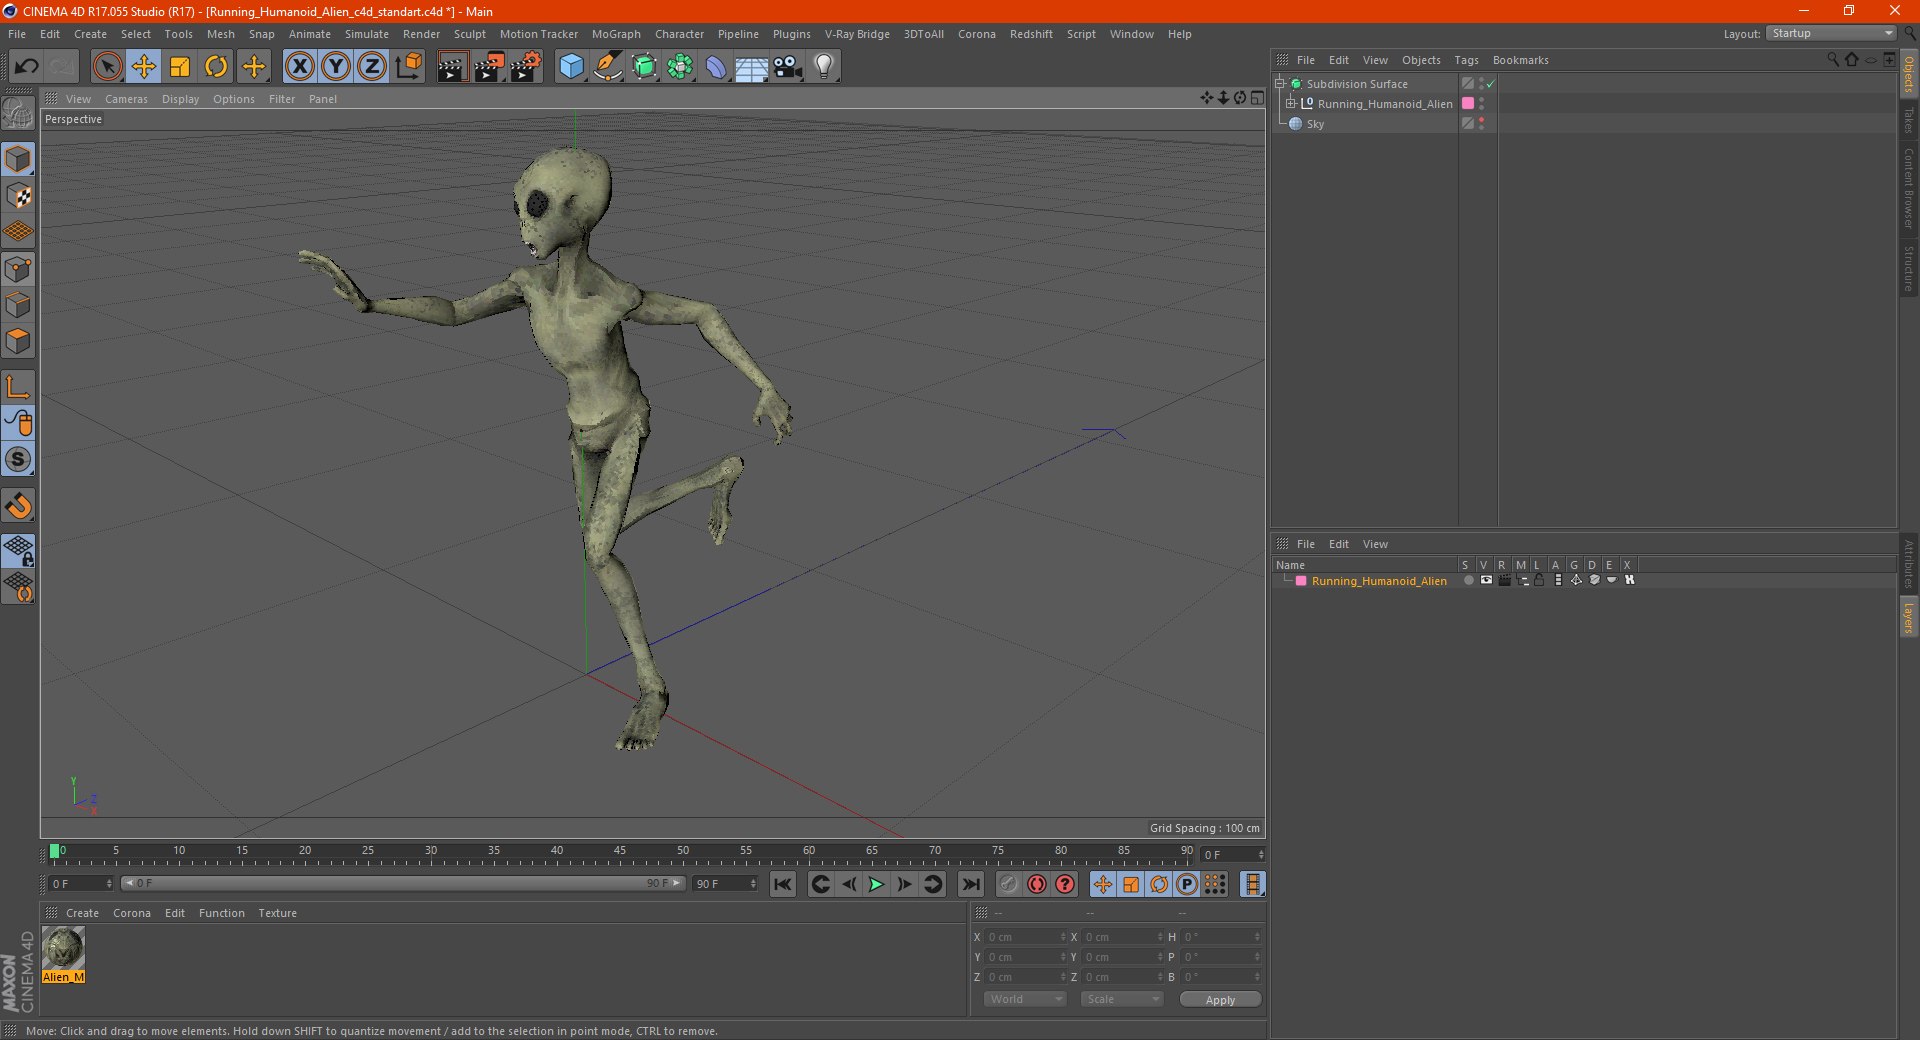
Task: Add a Light object
Action: click(824, 67)
